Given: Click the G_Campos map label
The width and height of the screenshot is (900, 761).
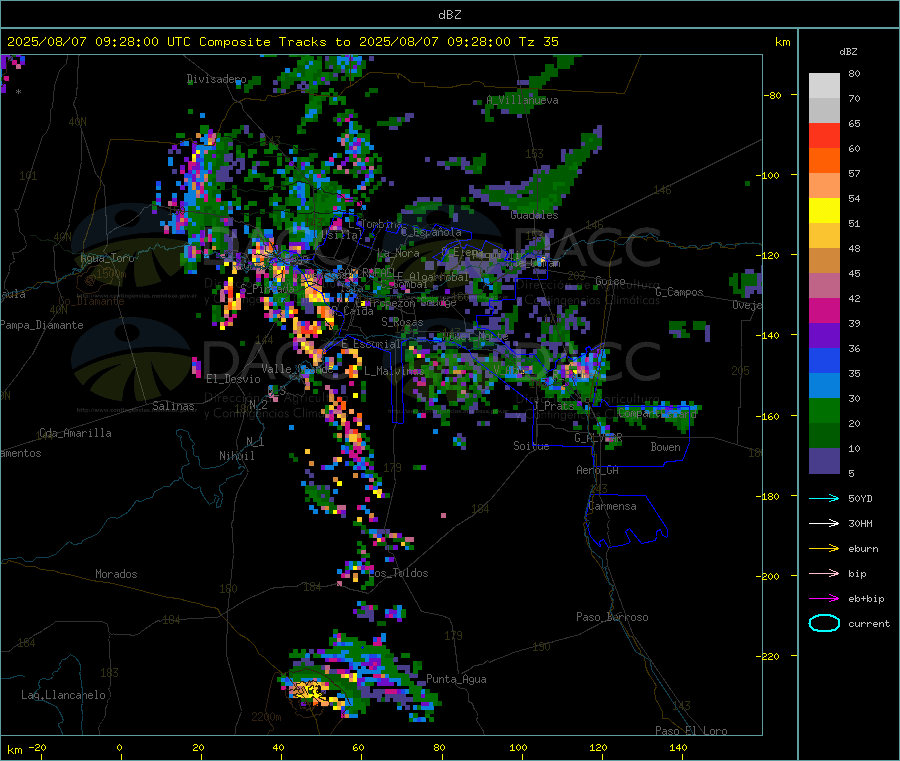Looking at the screenshot, I should [680, 292].
